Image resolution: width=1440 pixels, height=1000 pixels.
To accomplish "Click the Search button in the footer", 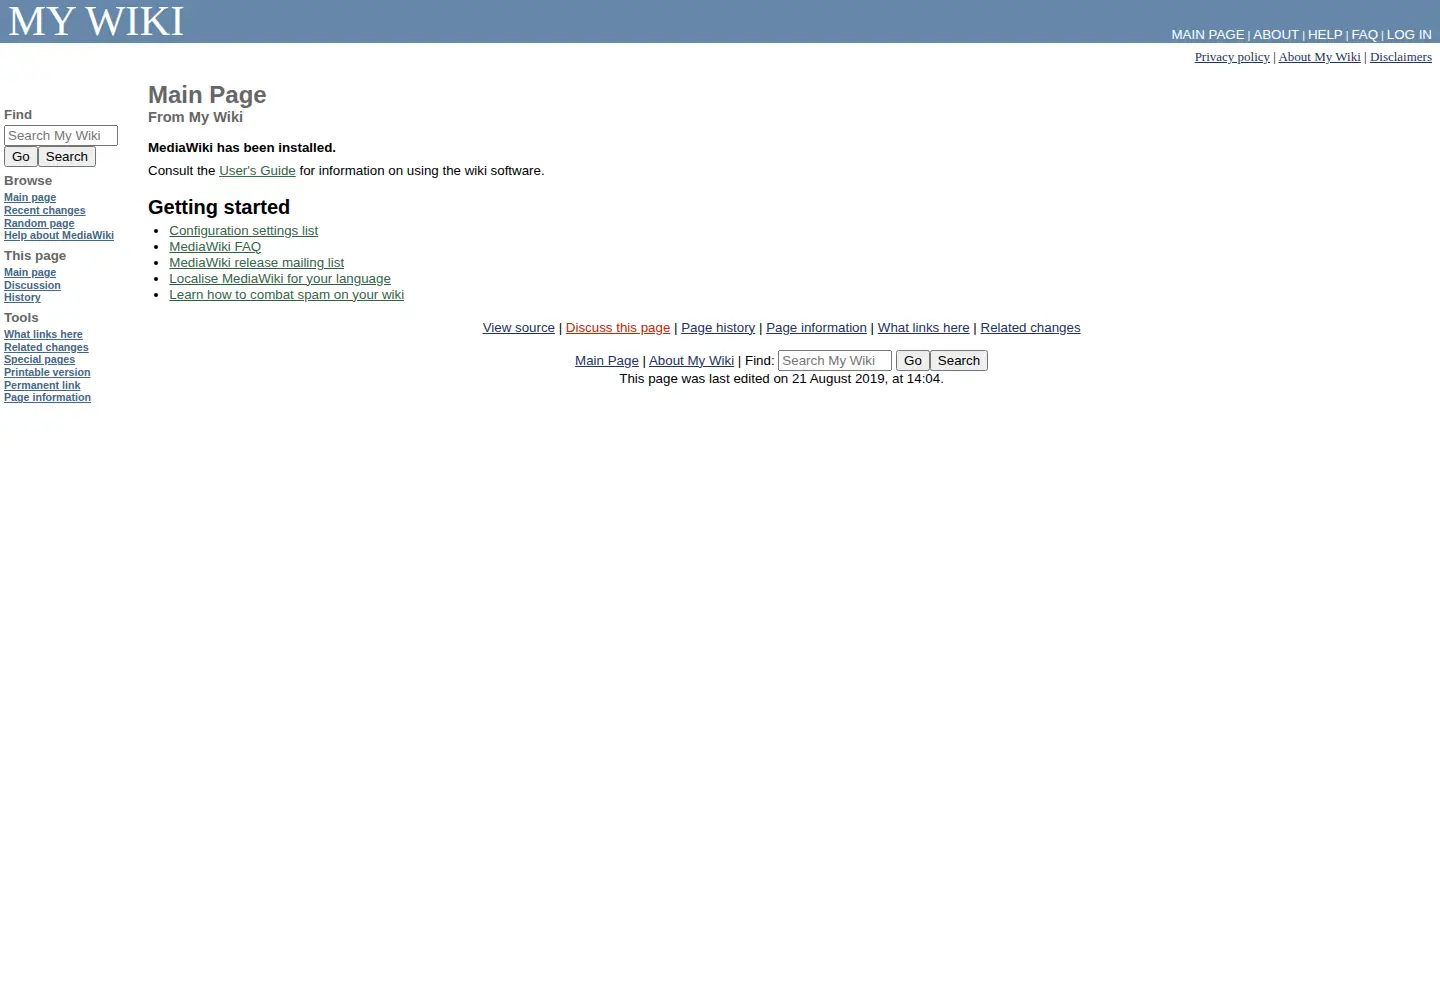I will (x=959, y=361).
